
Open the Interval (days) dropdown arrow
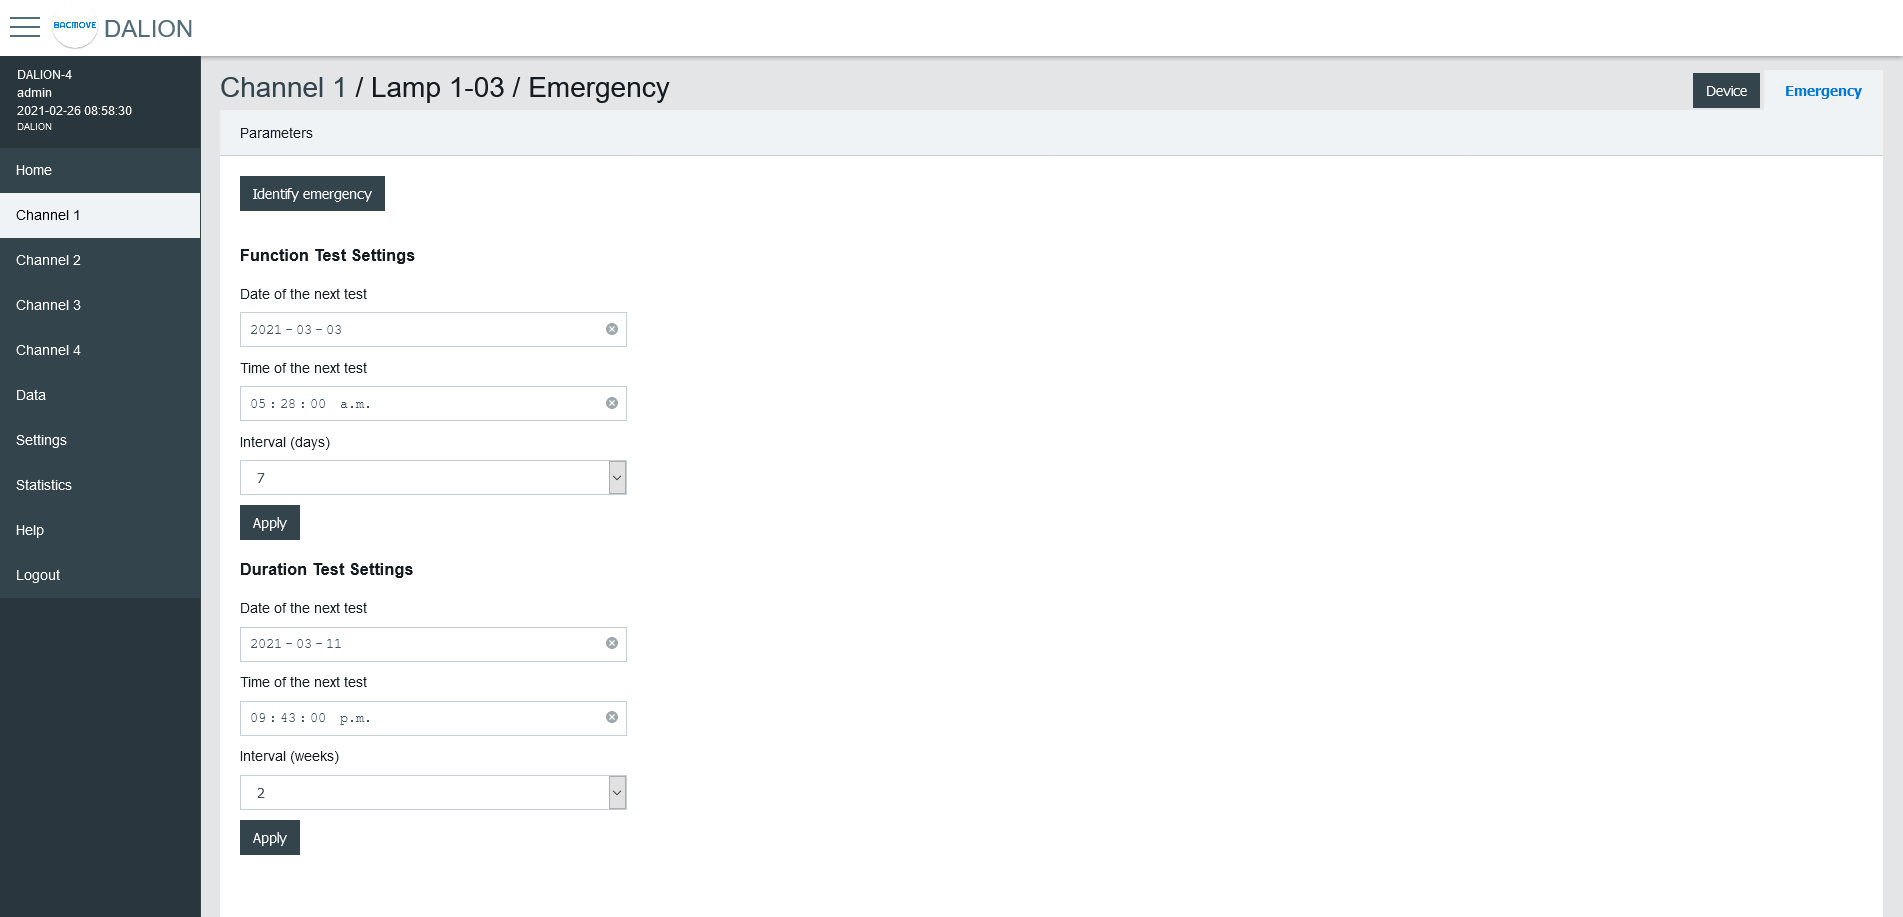click(x=618, y=477)
